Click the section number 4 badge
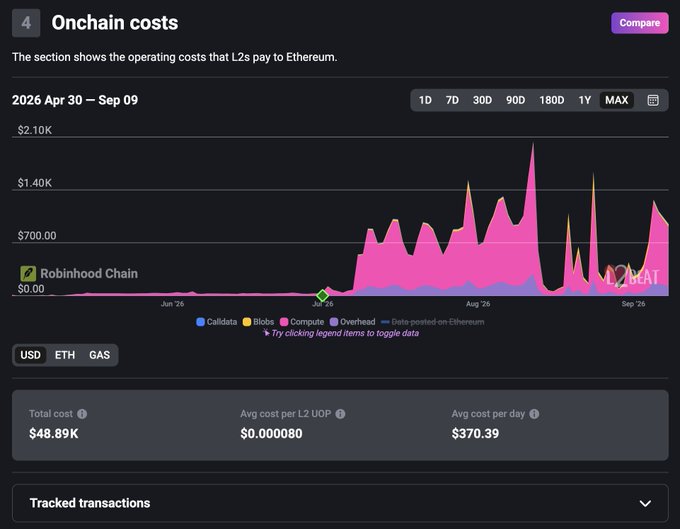 point(26,23)
